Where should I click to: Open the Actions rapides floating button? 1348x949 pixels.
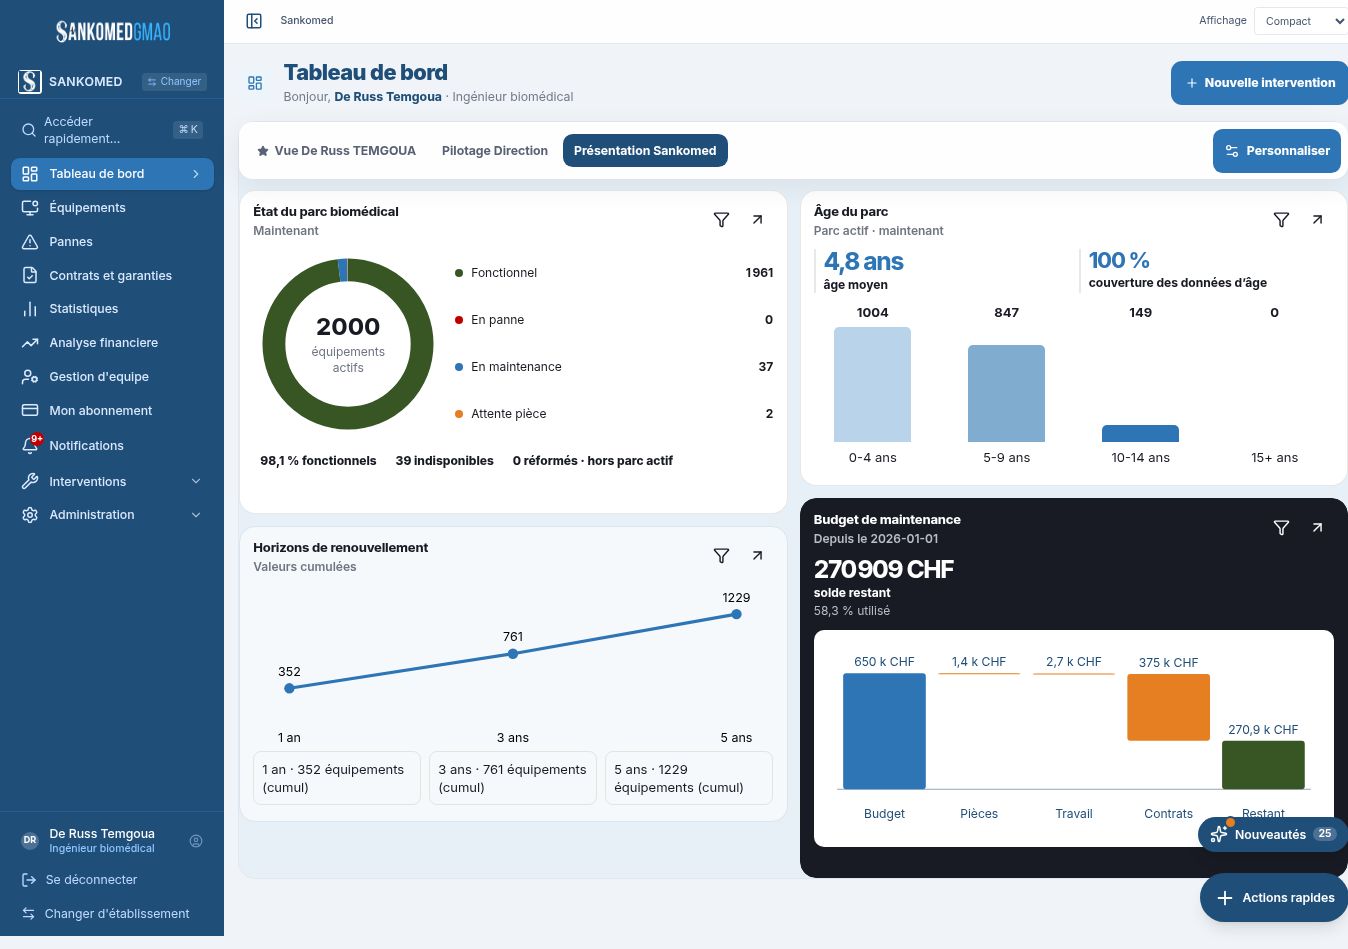[x=1275, y=898]
